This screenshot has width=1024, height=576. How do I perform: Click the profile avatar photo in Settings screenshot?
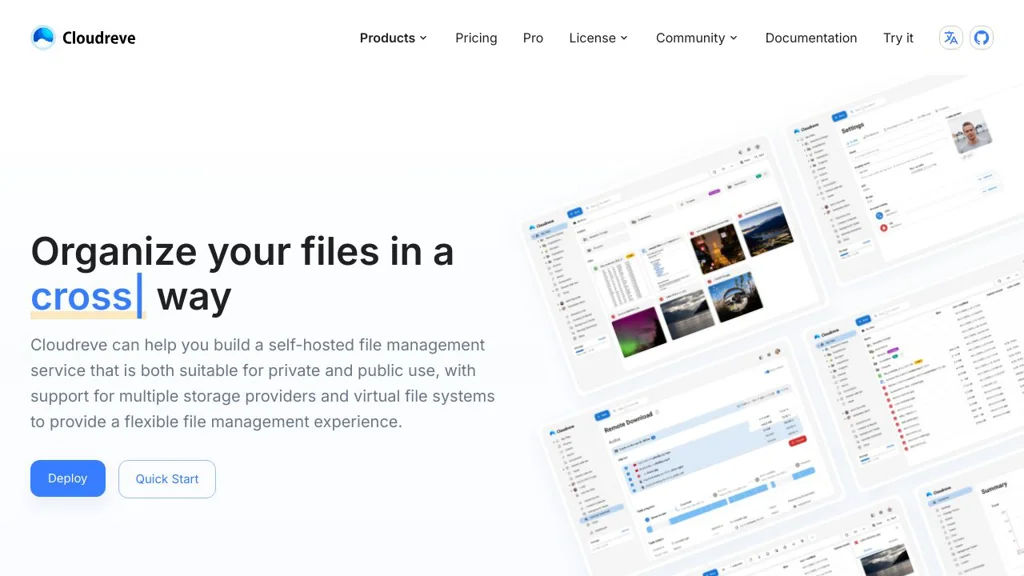970,135
